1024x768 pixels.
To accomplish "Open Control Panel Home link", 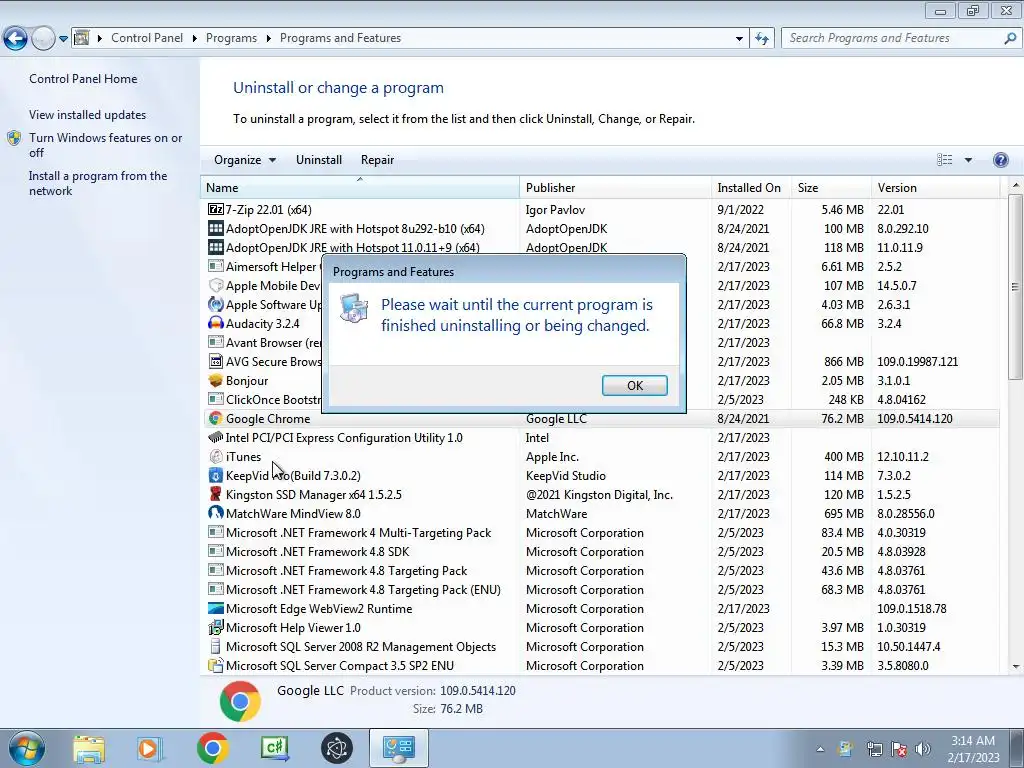I will [x=83, y=79].
